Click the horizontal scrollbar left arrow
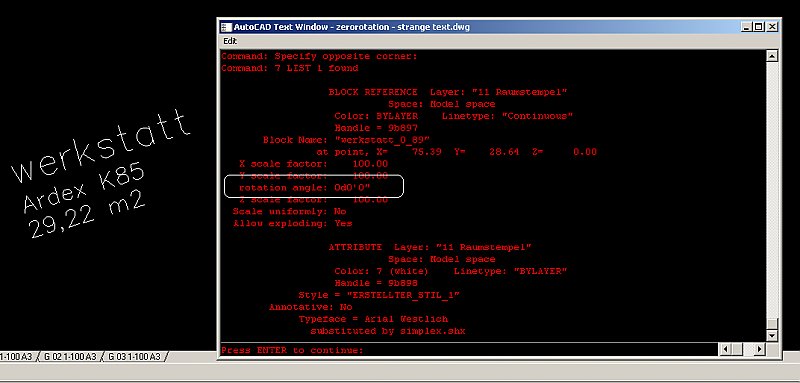The height and width of the screenshot is (383, 800). click(x=725, y=349)
